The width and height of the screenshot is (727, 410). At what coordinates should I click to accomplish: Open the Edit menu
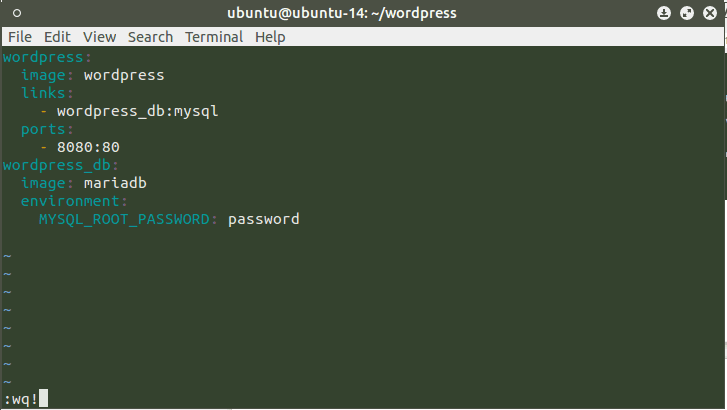pos(57,37)
